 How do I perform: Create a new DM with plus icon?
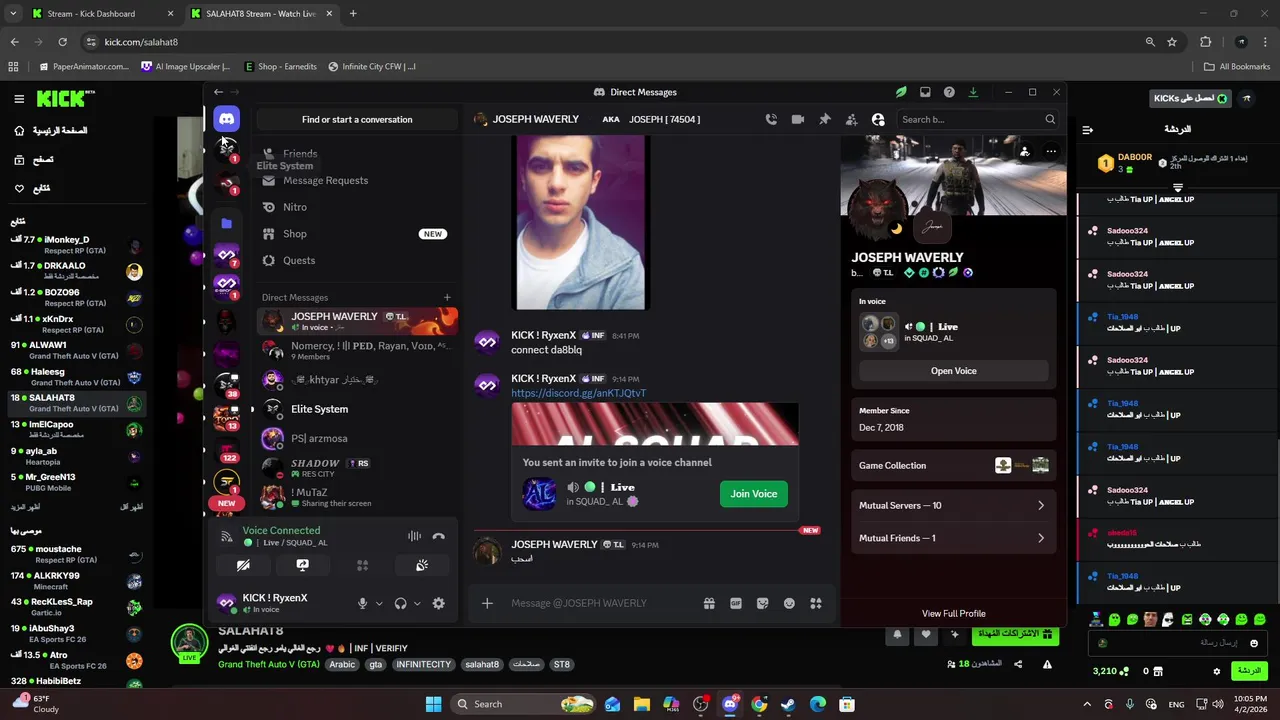coord(447,297)
